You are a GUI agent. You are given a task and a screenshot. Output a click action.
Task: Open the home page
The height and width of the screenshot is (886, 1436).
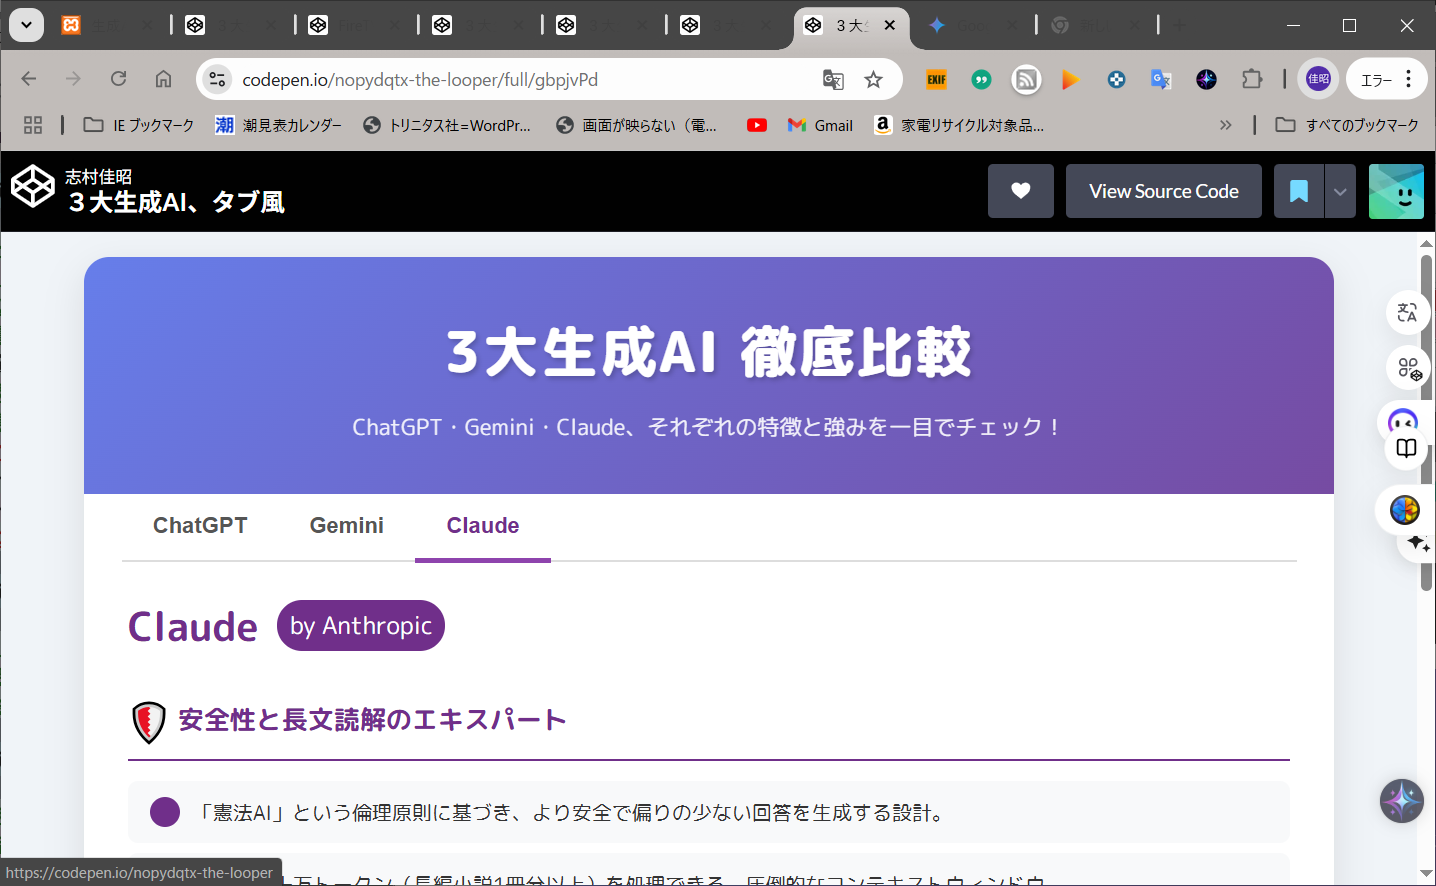tap(163, 79)
